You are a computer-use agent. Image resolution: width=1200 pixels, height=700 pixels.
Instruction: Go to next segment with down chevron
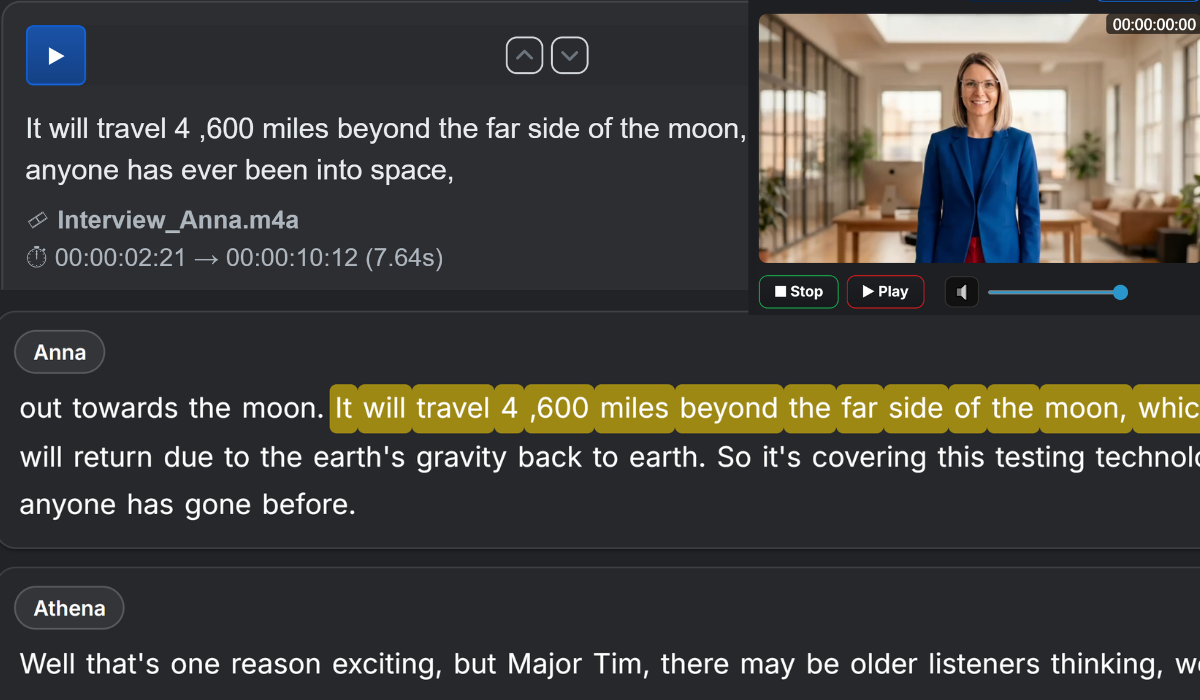click(570, 55)
